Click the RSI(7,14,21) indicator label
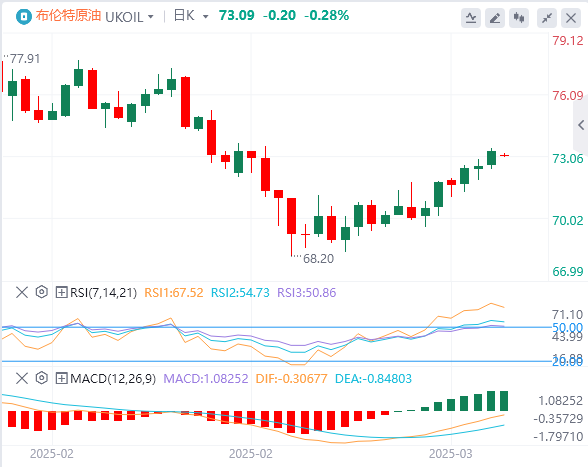The height and width of the screenshot is (467, 588). 104,293
